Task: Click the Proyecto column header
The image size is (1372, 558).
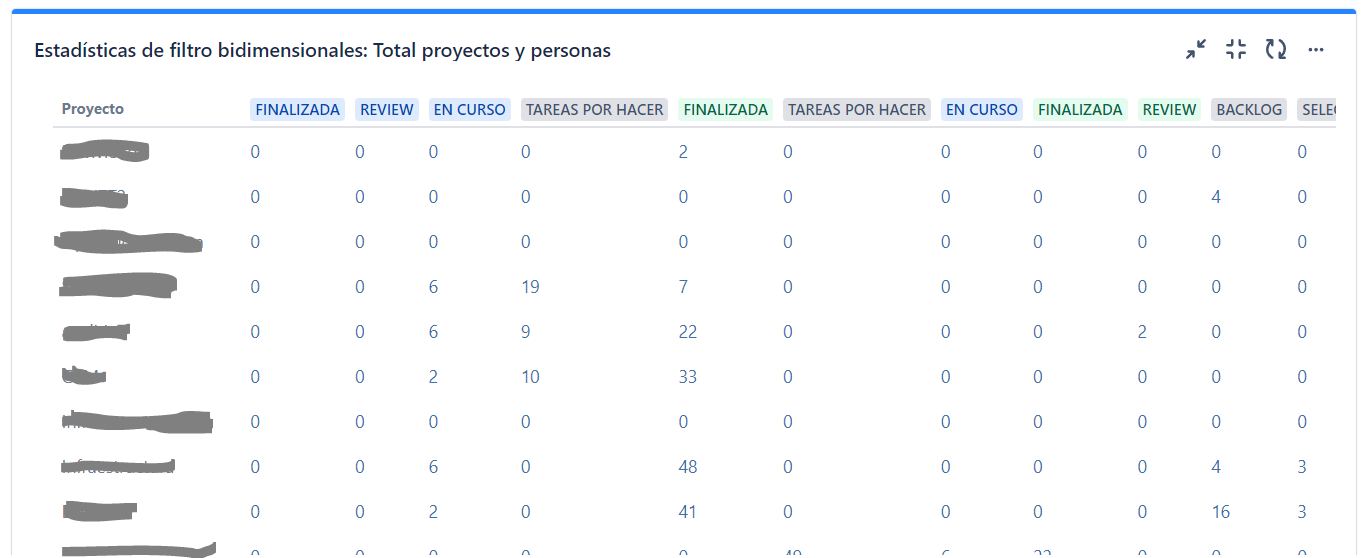Action: (93, 109)
